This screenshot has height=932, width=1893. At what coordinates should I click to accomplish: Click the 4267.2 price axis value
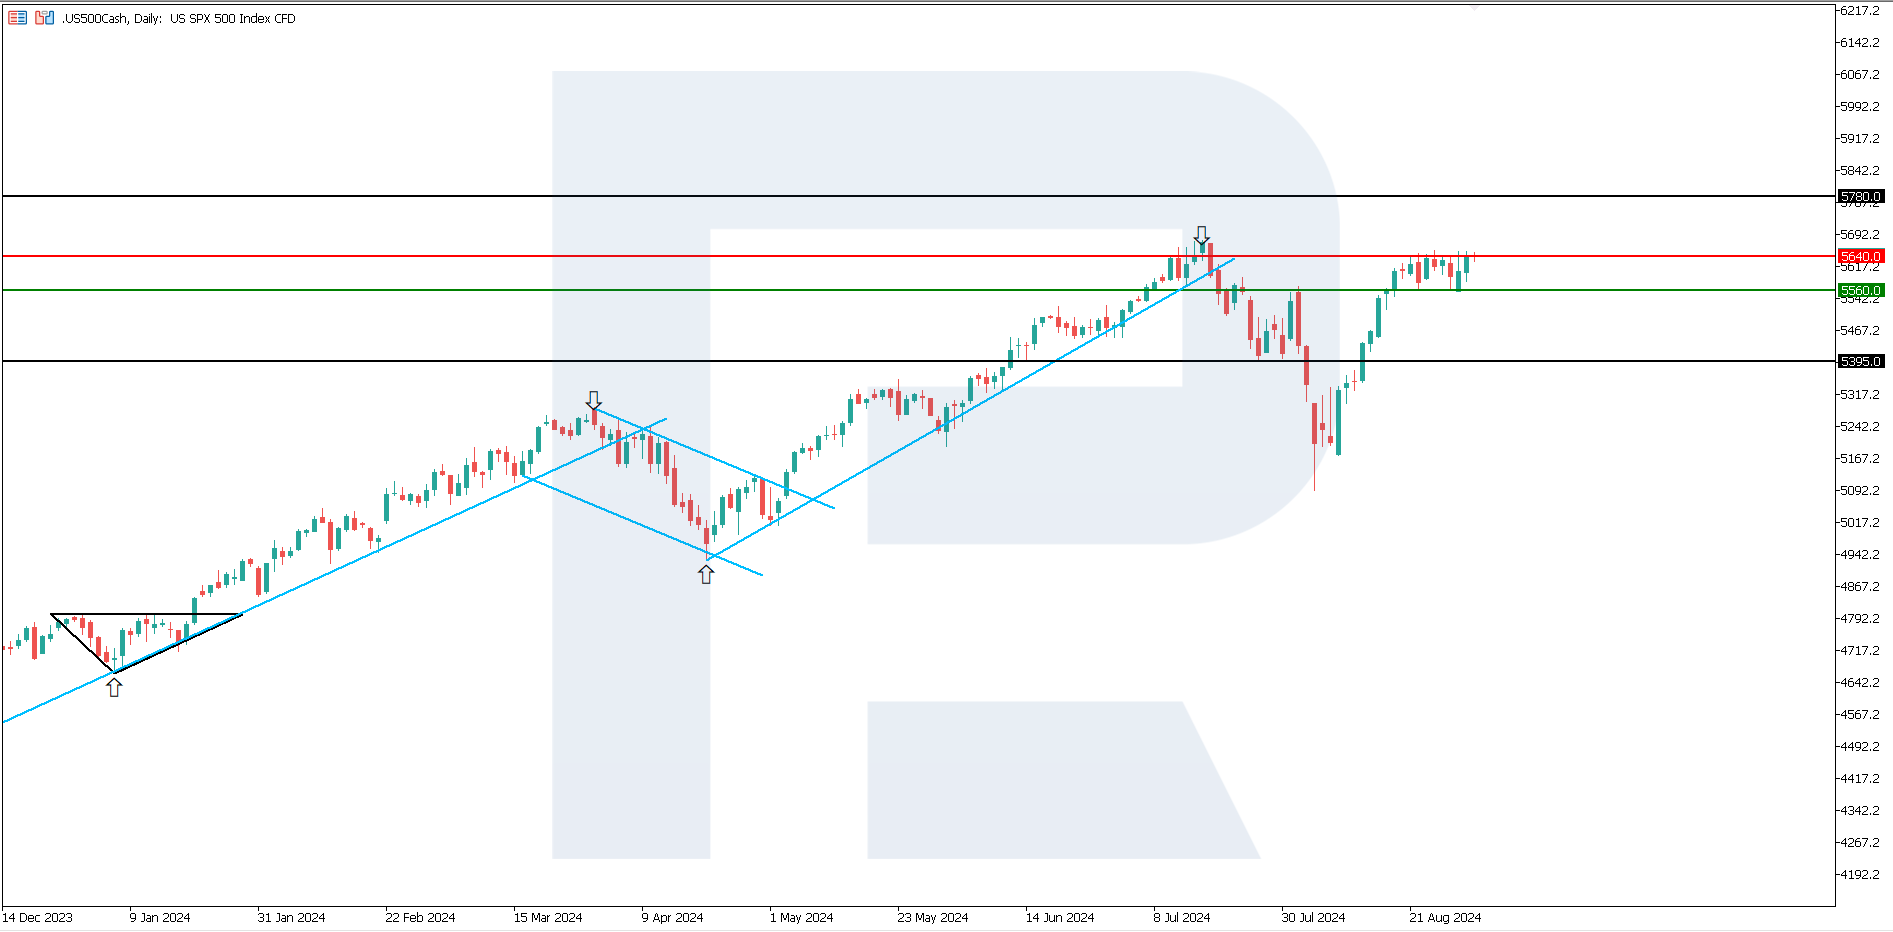tap(1860, 843)
